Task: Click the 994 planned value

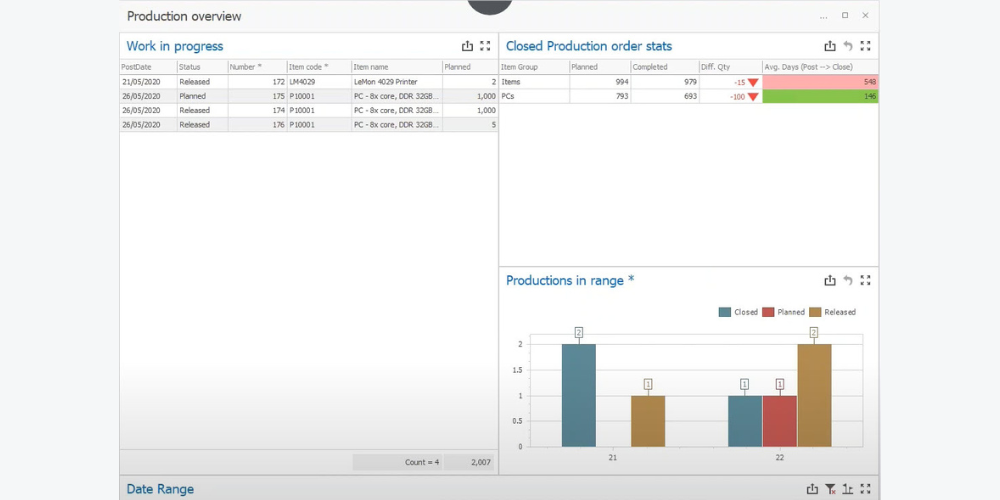Action: point(600,82)
